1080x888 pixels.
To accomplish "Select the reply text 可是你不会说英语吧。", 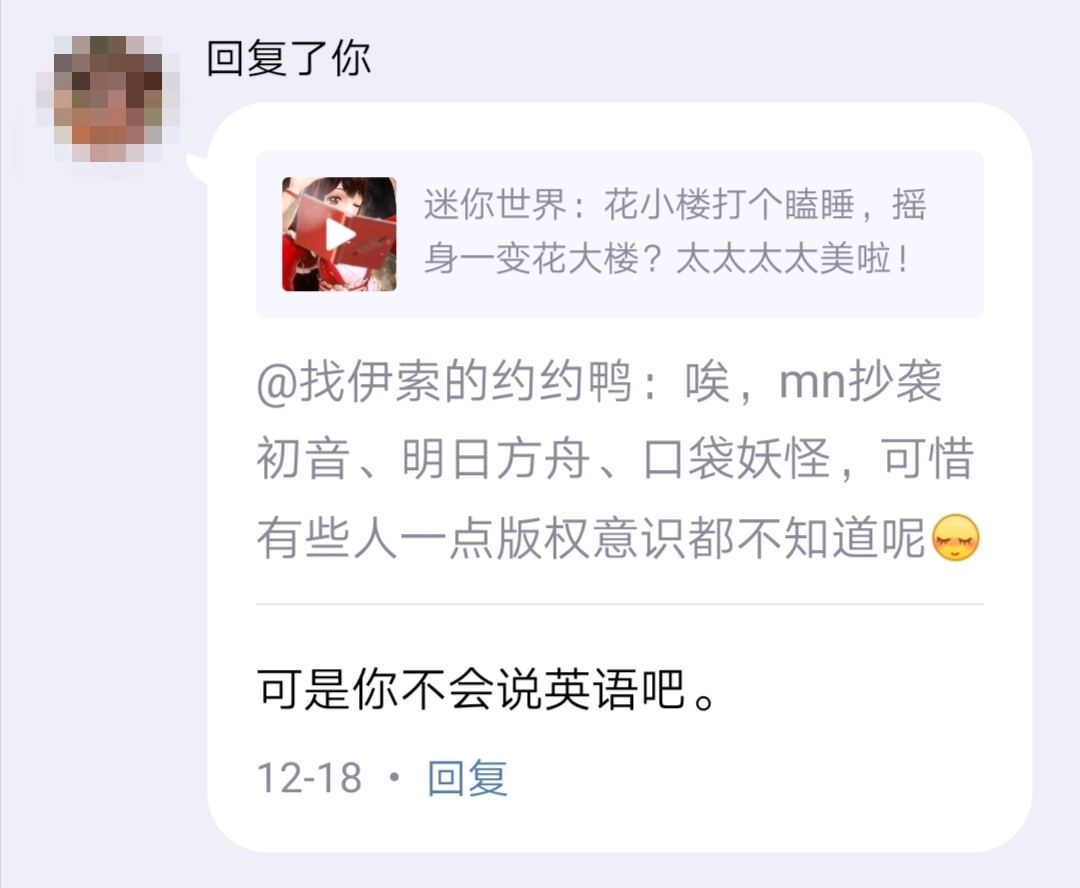I will coord(488,690).
